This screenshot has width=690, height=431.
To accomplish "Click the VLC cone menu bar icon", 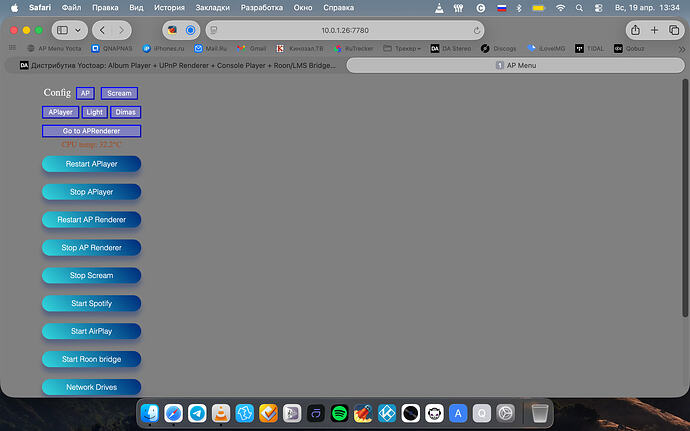I will [439, 8].
